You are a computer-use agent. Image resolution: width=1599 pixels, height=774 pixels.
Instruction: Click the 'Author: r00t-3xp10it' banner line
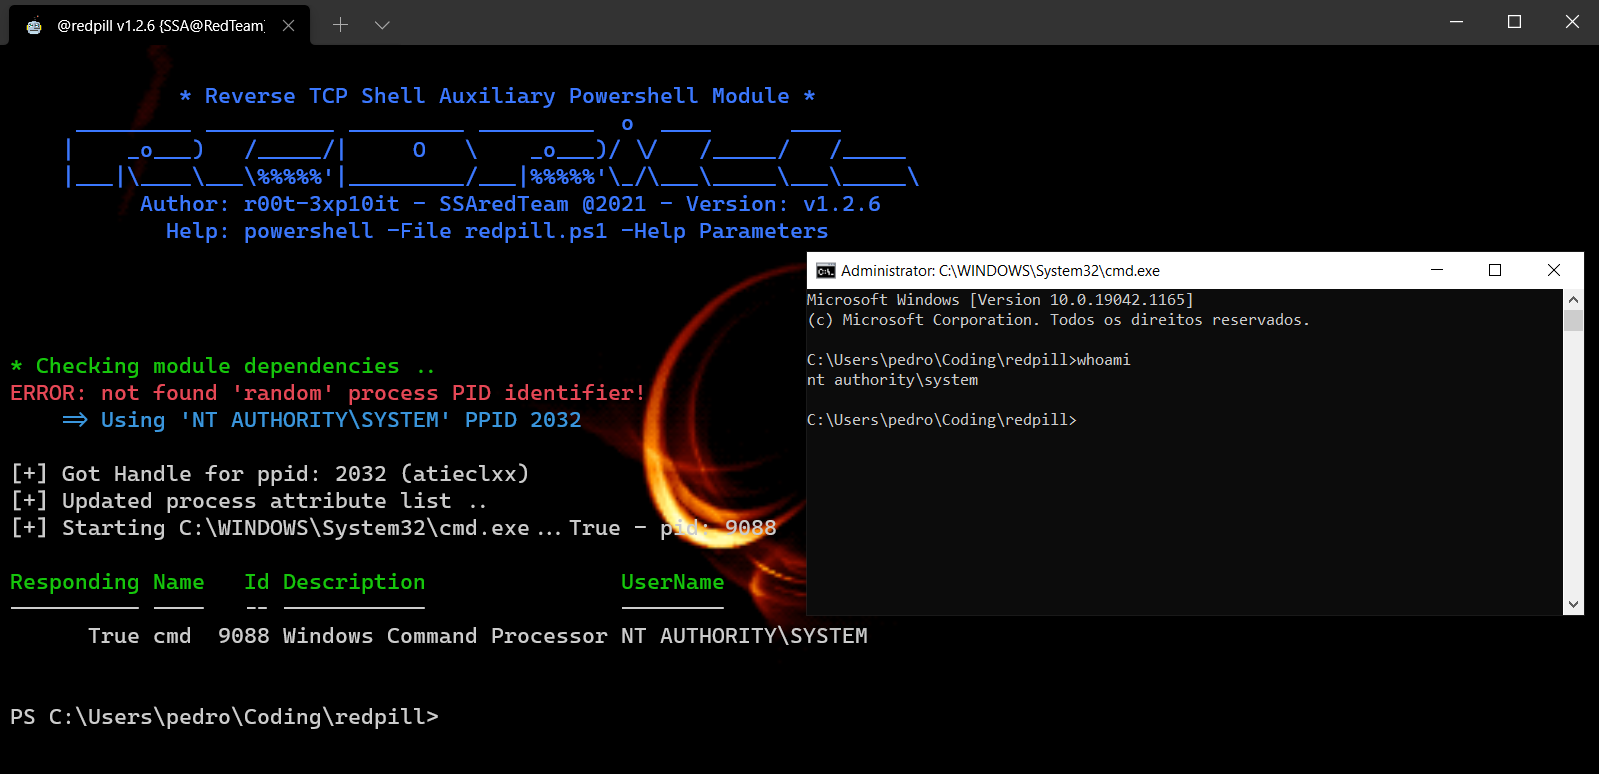click(x=510, y=204)
